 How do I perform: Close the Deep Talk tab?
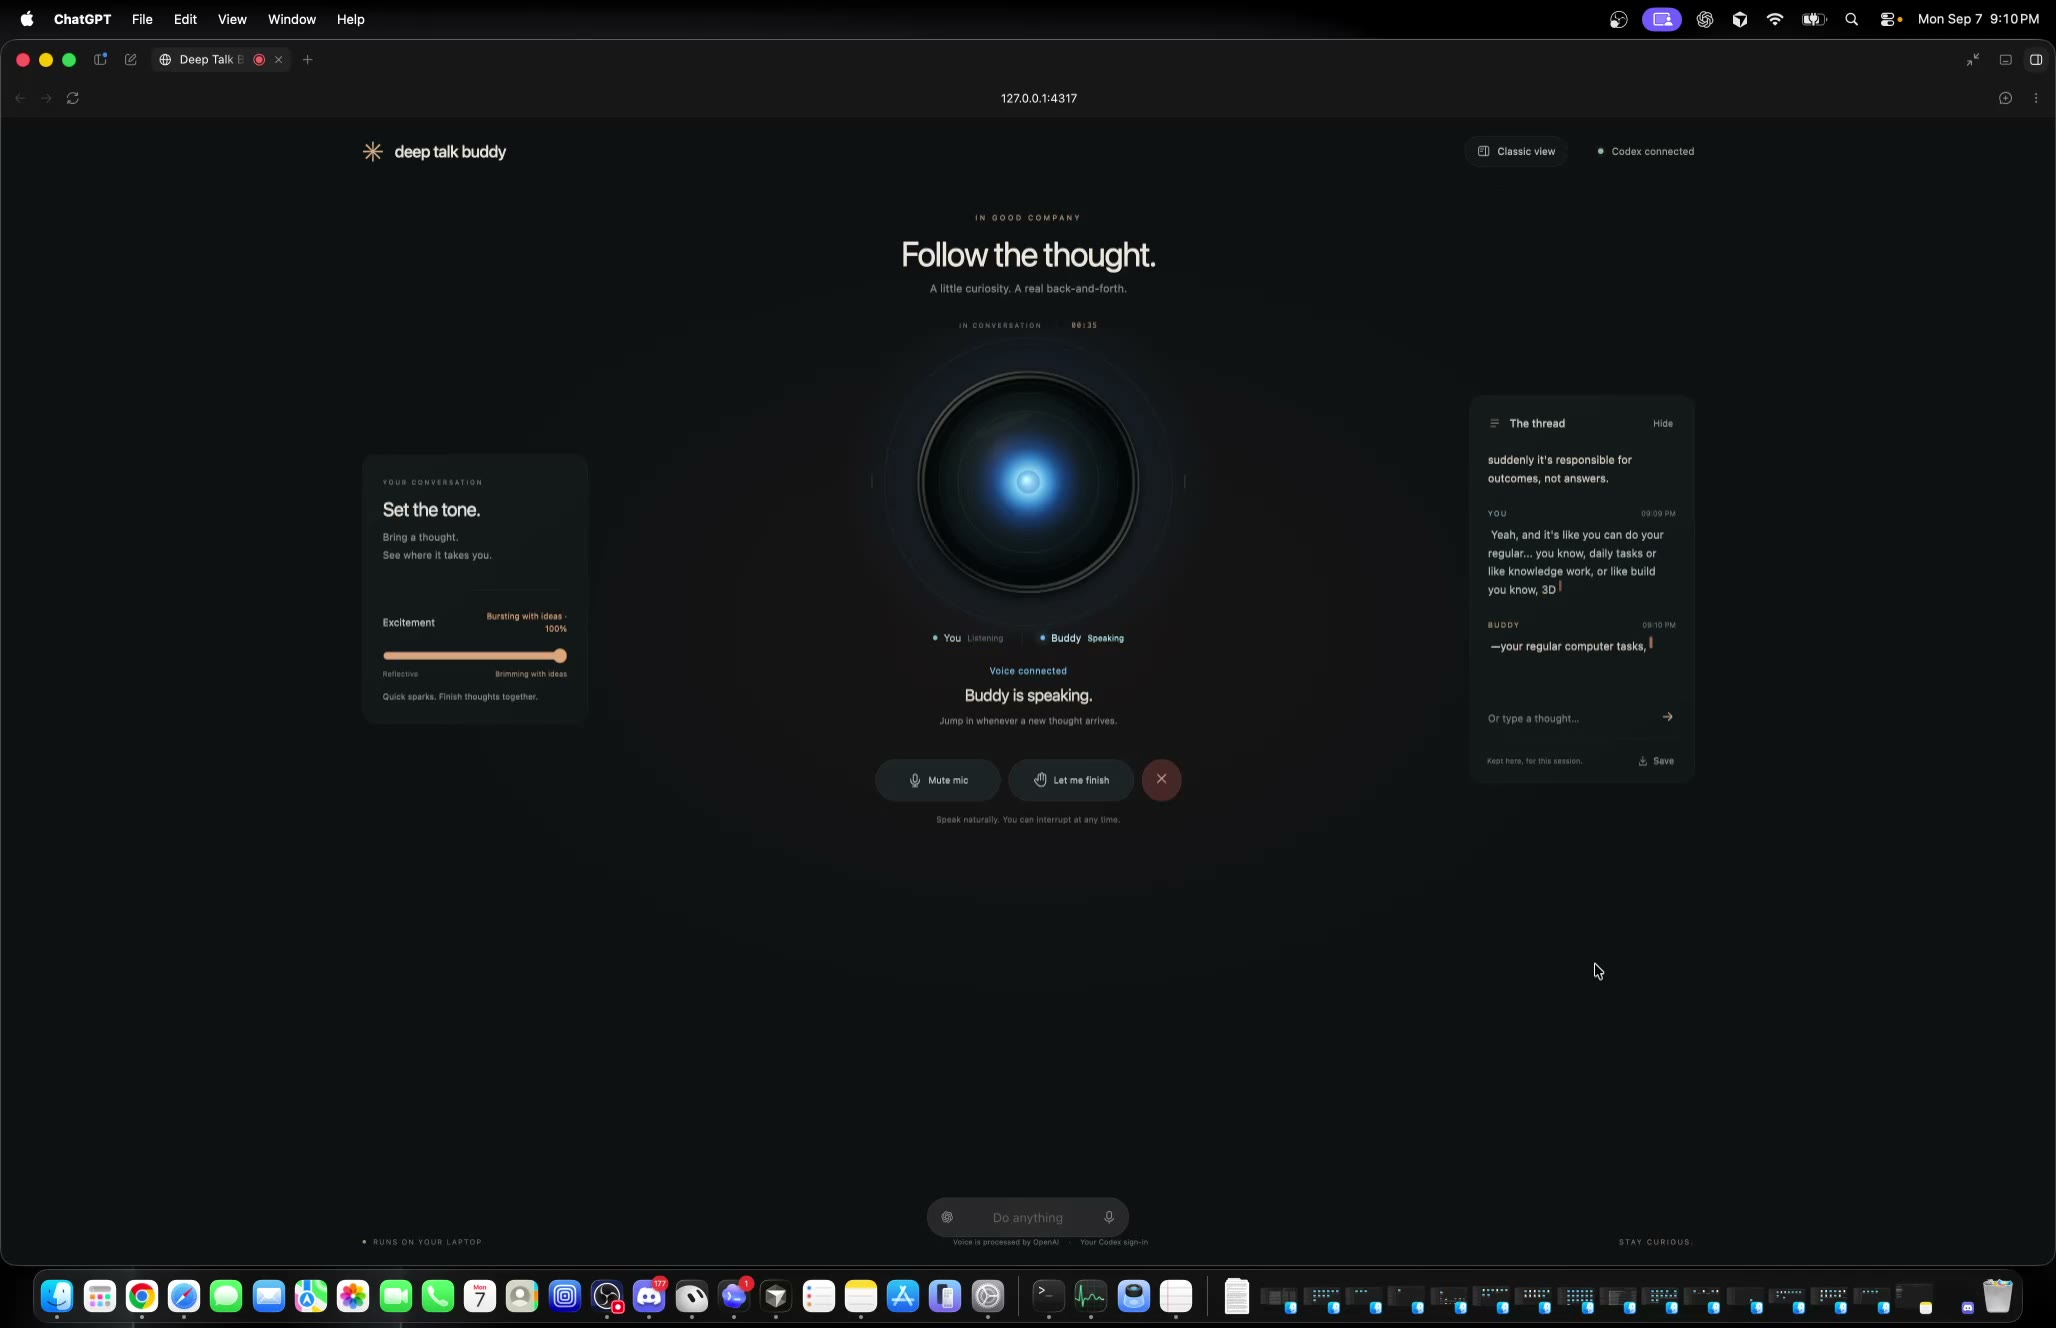tap(279, 60)
